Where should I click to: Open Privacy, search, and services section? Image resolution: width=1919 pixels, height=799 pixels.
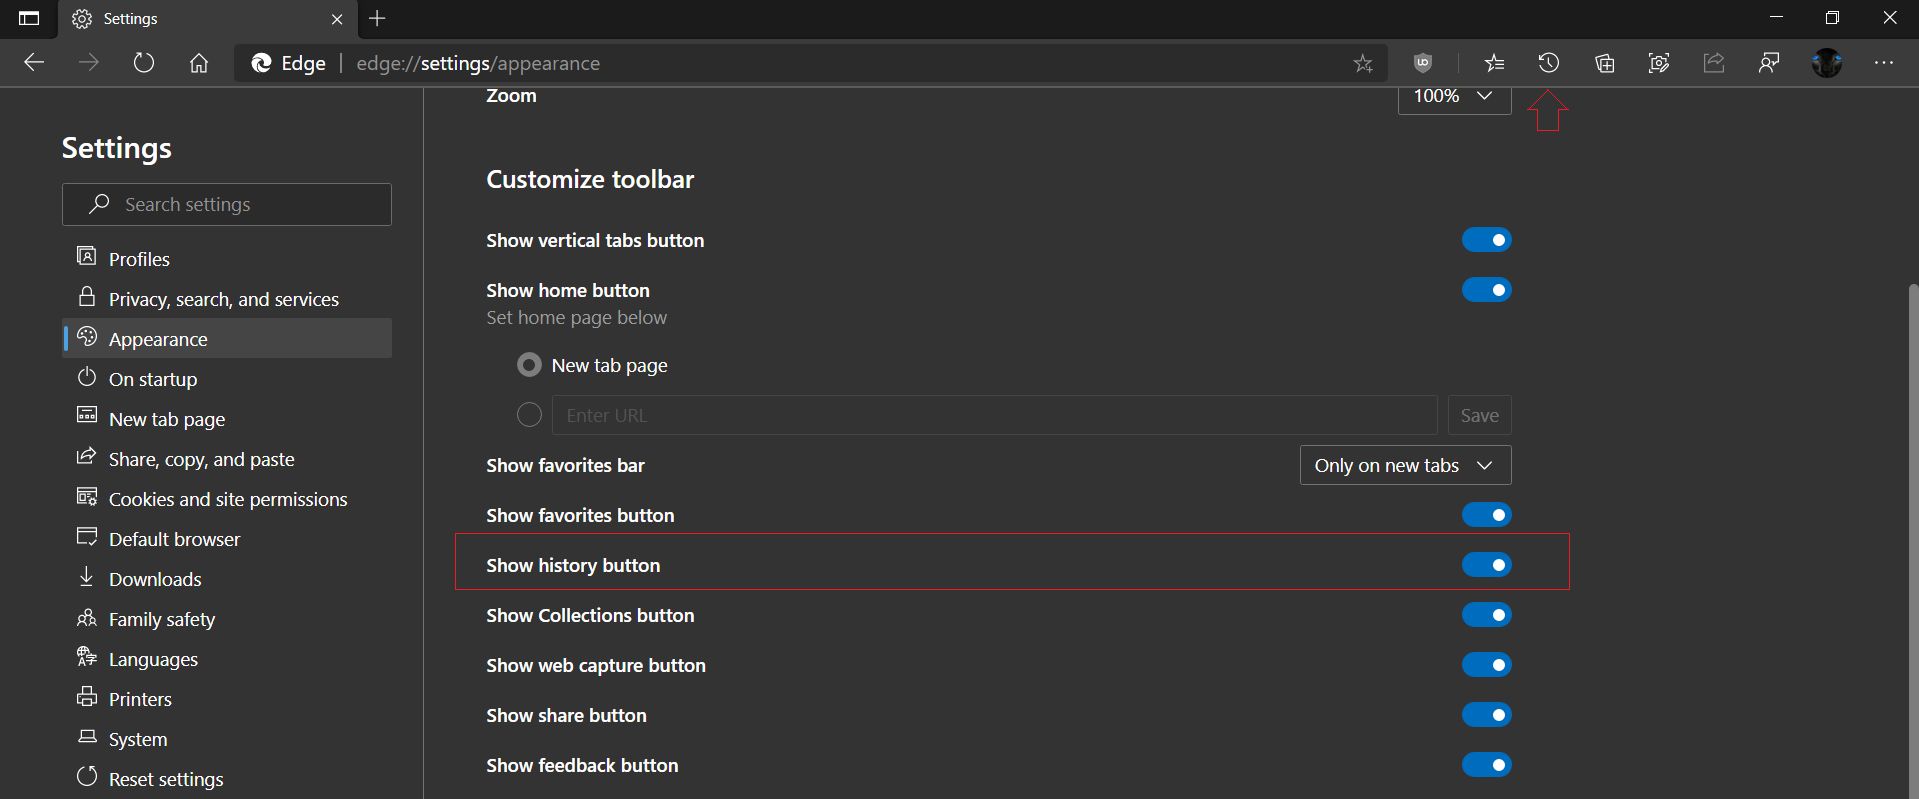[x=227, y=299]
